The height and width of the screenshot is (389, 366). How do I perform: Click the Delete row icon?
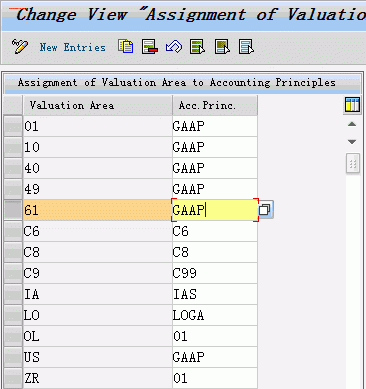tap(150, 47)
